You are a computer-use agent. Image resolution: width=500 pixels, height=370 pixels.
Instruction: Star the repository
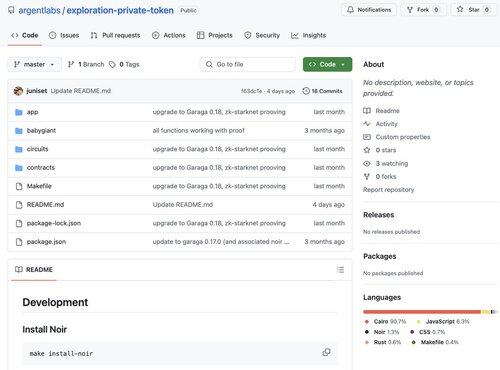tap(473, 10)
